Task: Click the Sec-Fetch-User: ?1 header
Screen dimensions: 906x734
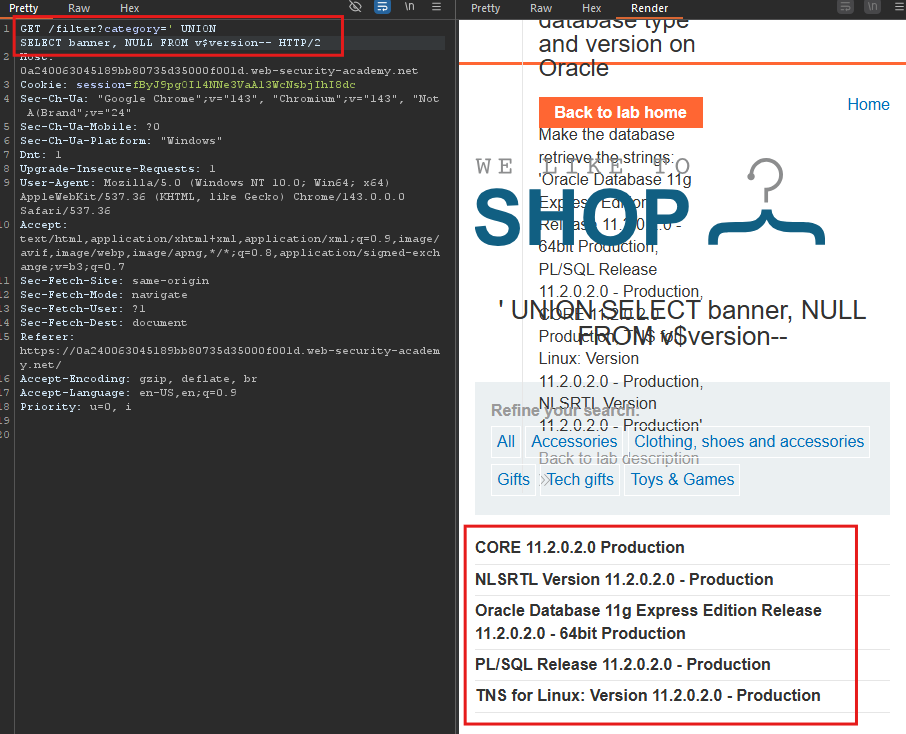Action: tap(83, 309)
